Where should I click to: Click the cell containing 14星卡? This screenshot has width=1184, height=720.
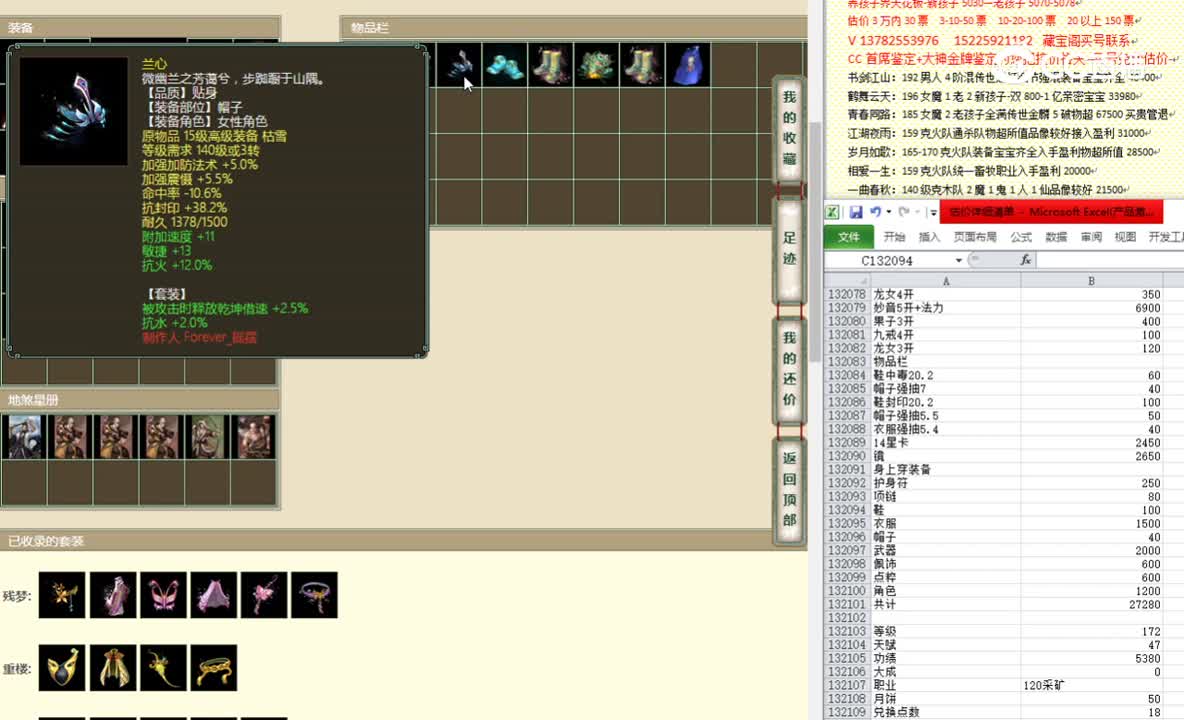[x=945, y=443]
